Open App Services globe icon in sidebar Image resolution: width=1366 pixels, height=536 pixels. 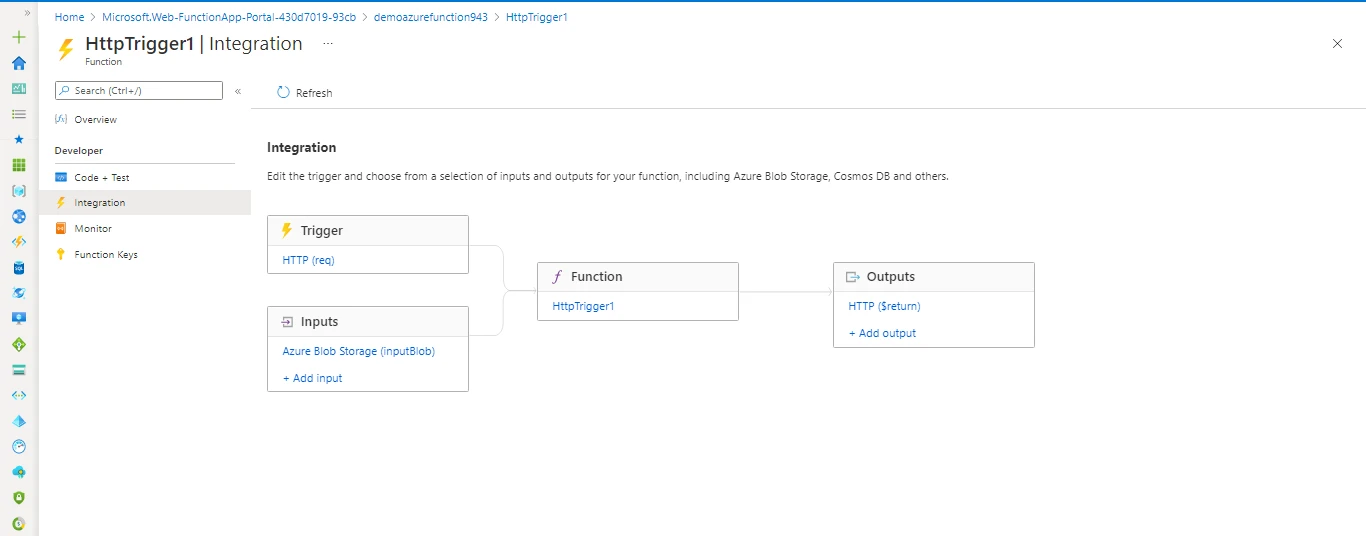[x=18, y=216]
